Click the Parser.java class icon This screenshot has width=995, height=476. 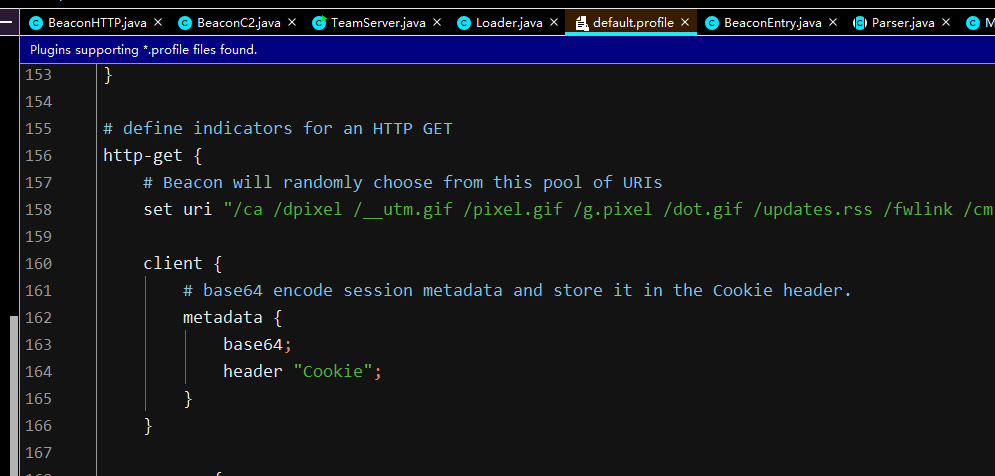click(860, 23)
